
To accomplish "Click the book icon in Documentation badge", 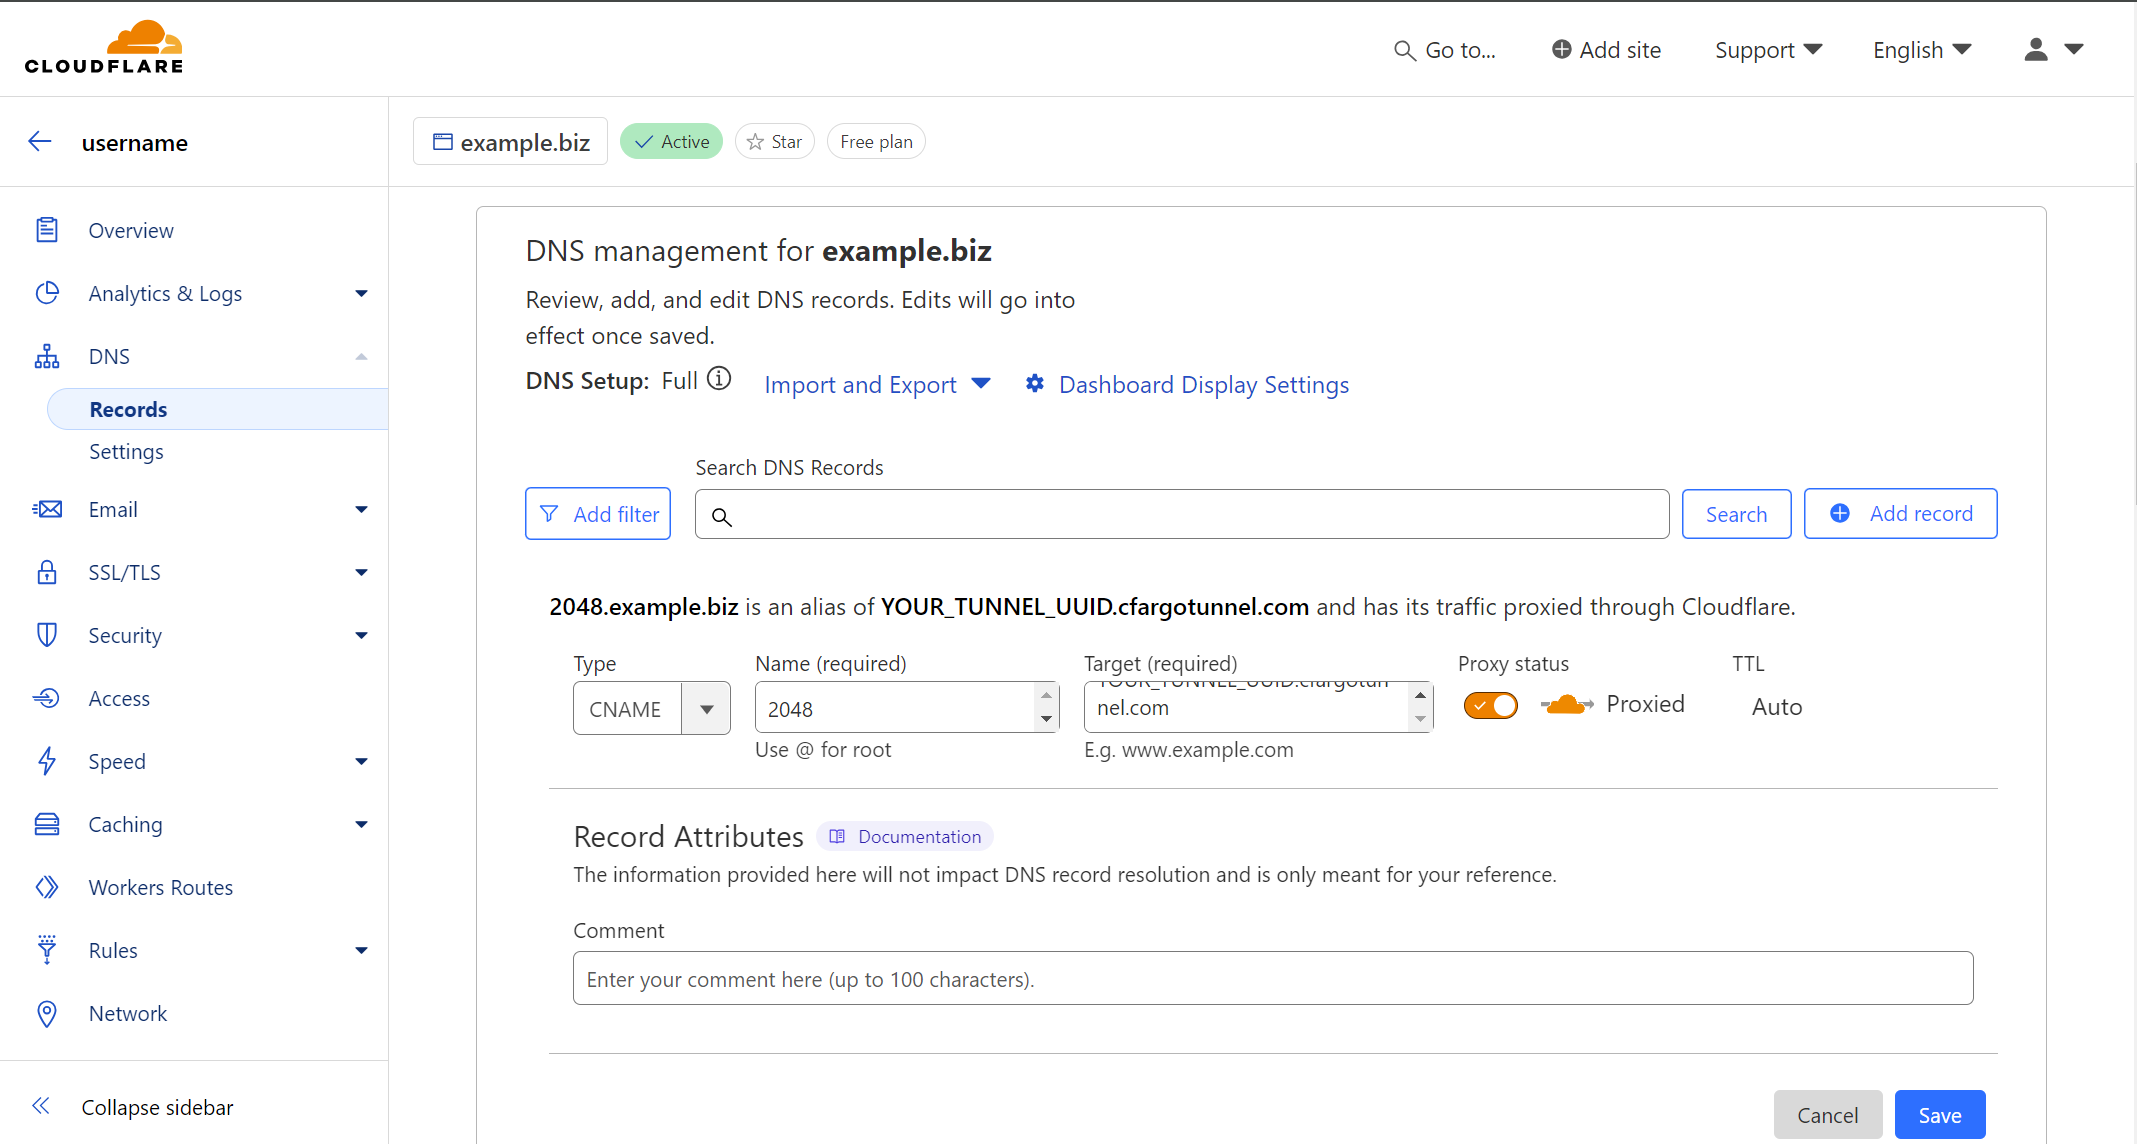I will (838, 836).
